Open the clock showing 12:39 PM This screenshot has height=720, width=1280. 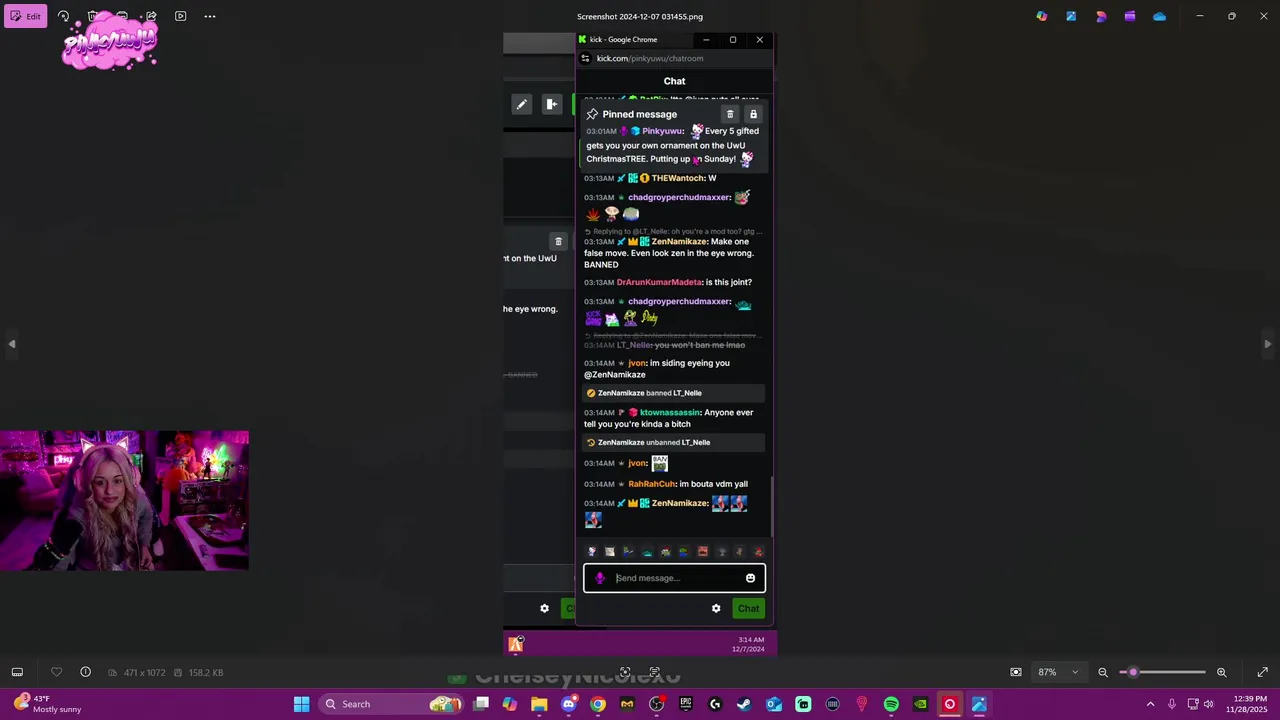pyautogui.click(x=1247, y=704)
